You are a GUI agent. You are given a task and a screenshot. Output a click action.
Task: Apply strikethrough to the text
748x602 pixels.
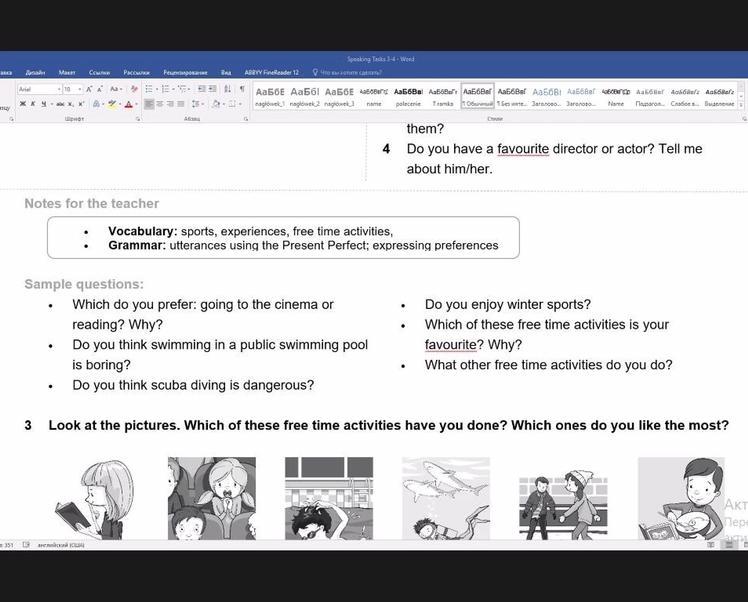tap(59, 104)
